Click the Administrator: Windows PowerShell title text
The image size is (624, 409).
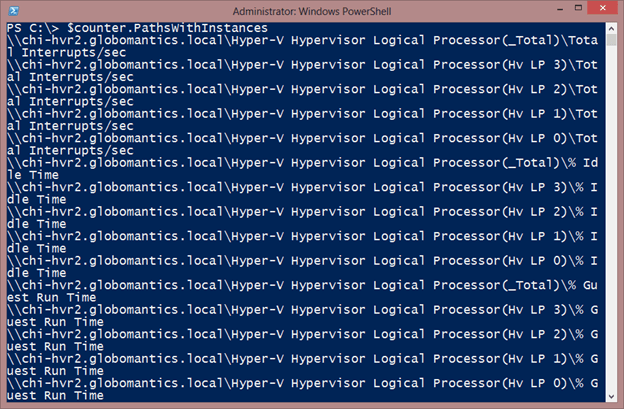tap(312, 11)
